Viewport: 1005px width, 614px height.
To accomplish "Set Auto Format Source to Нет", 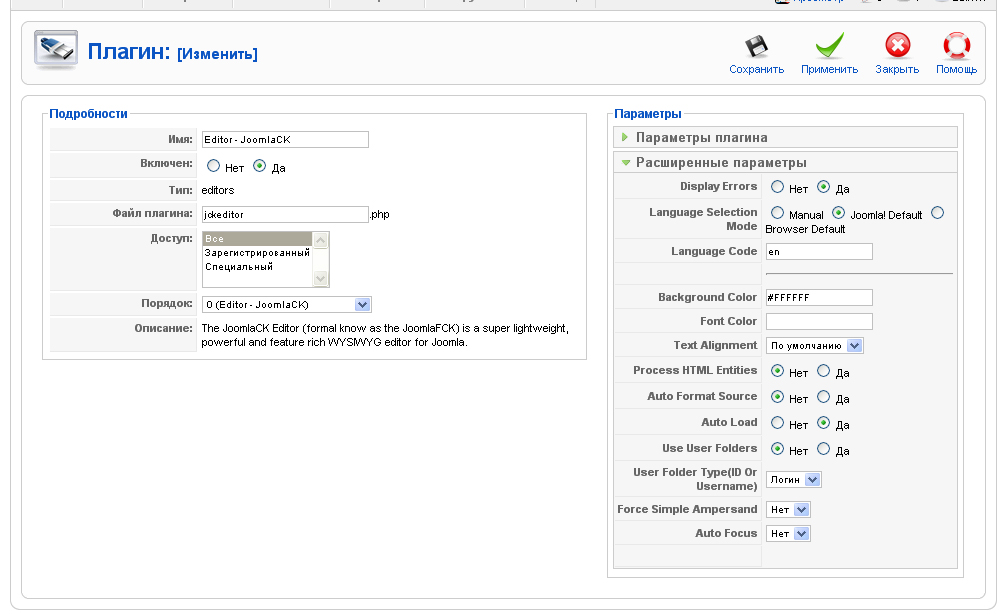I will click(777, 397).
